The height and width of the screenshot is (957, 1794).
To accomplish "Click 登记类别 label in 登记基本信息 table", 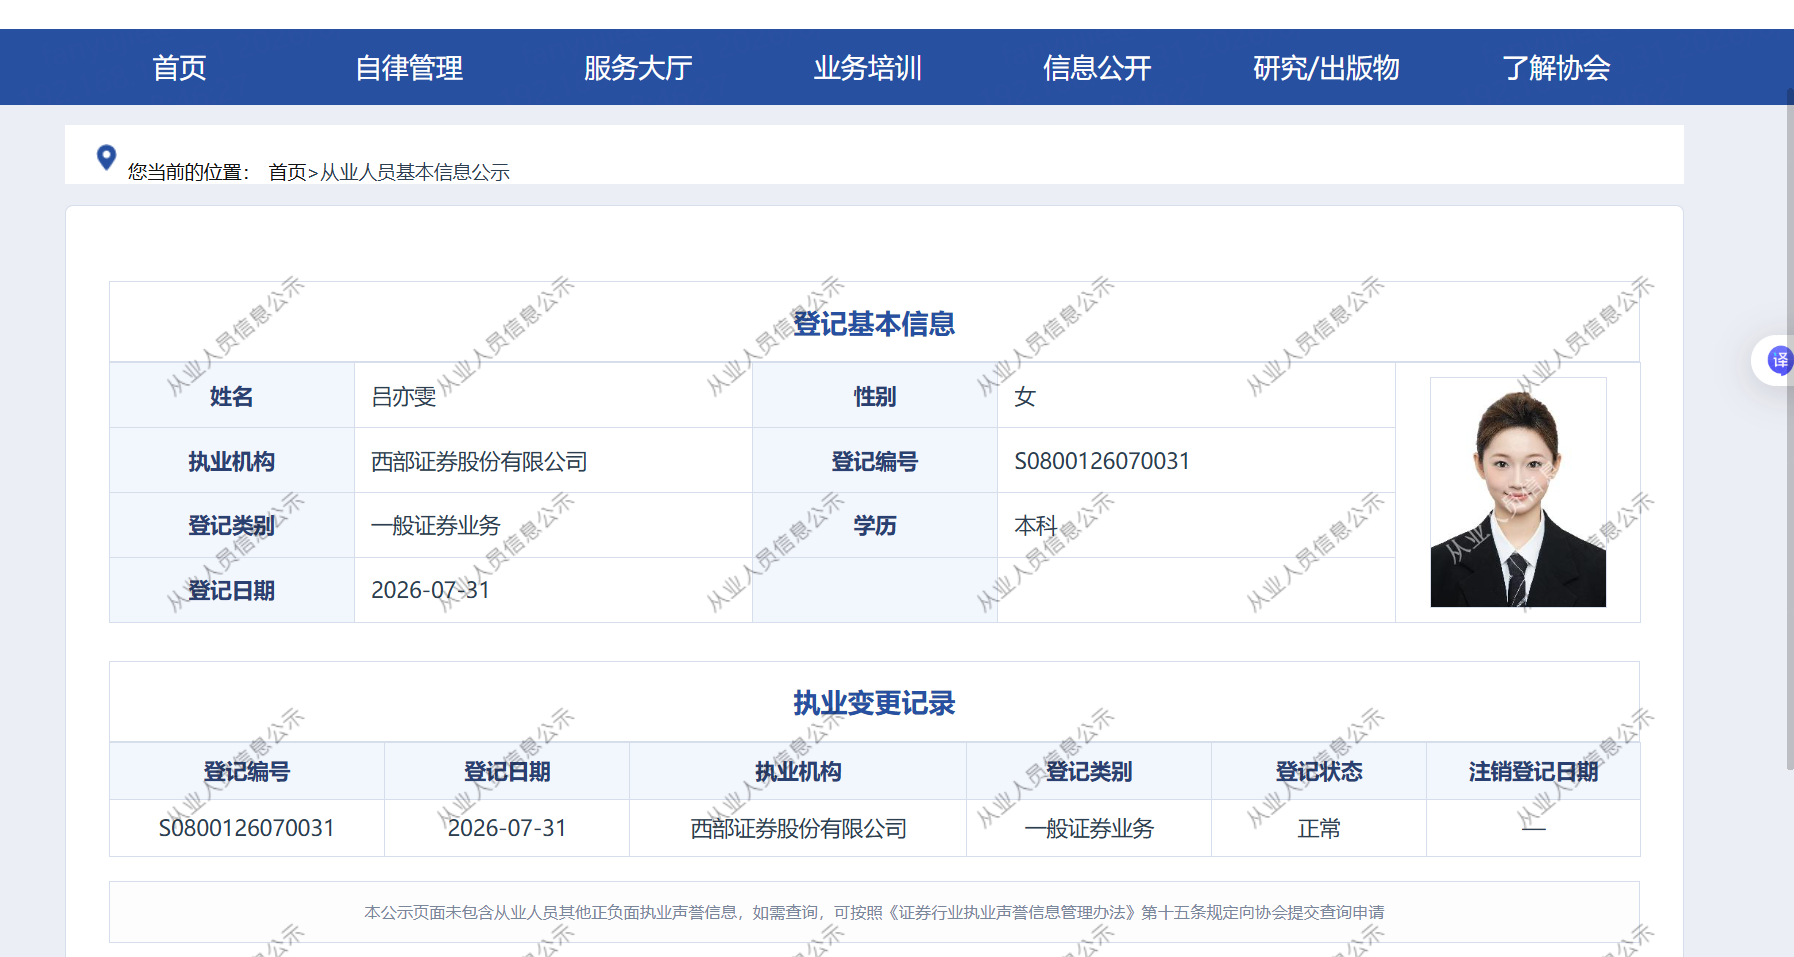I will (x=231, y=526).
